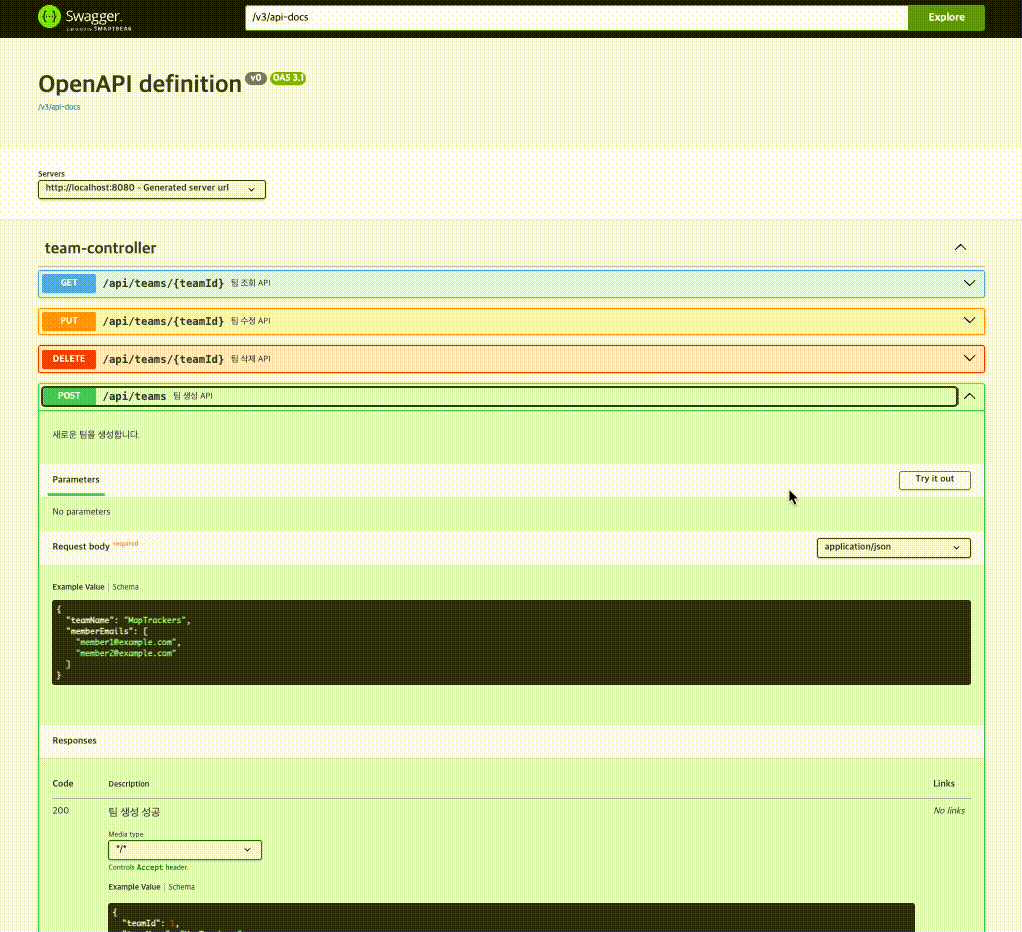
Task: Click the POST /api/teams path text
Action: (x=134, y=396)
